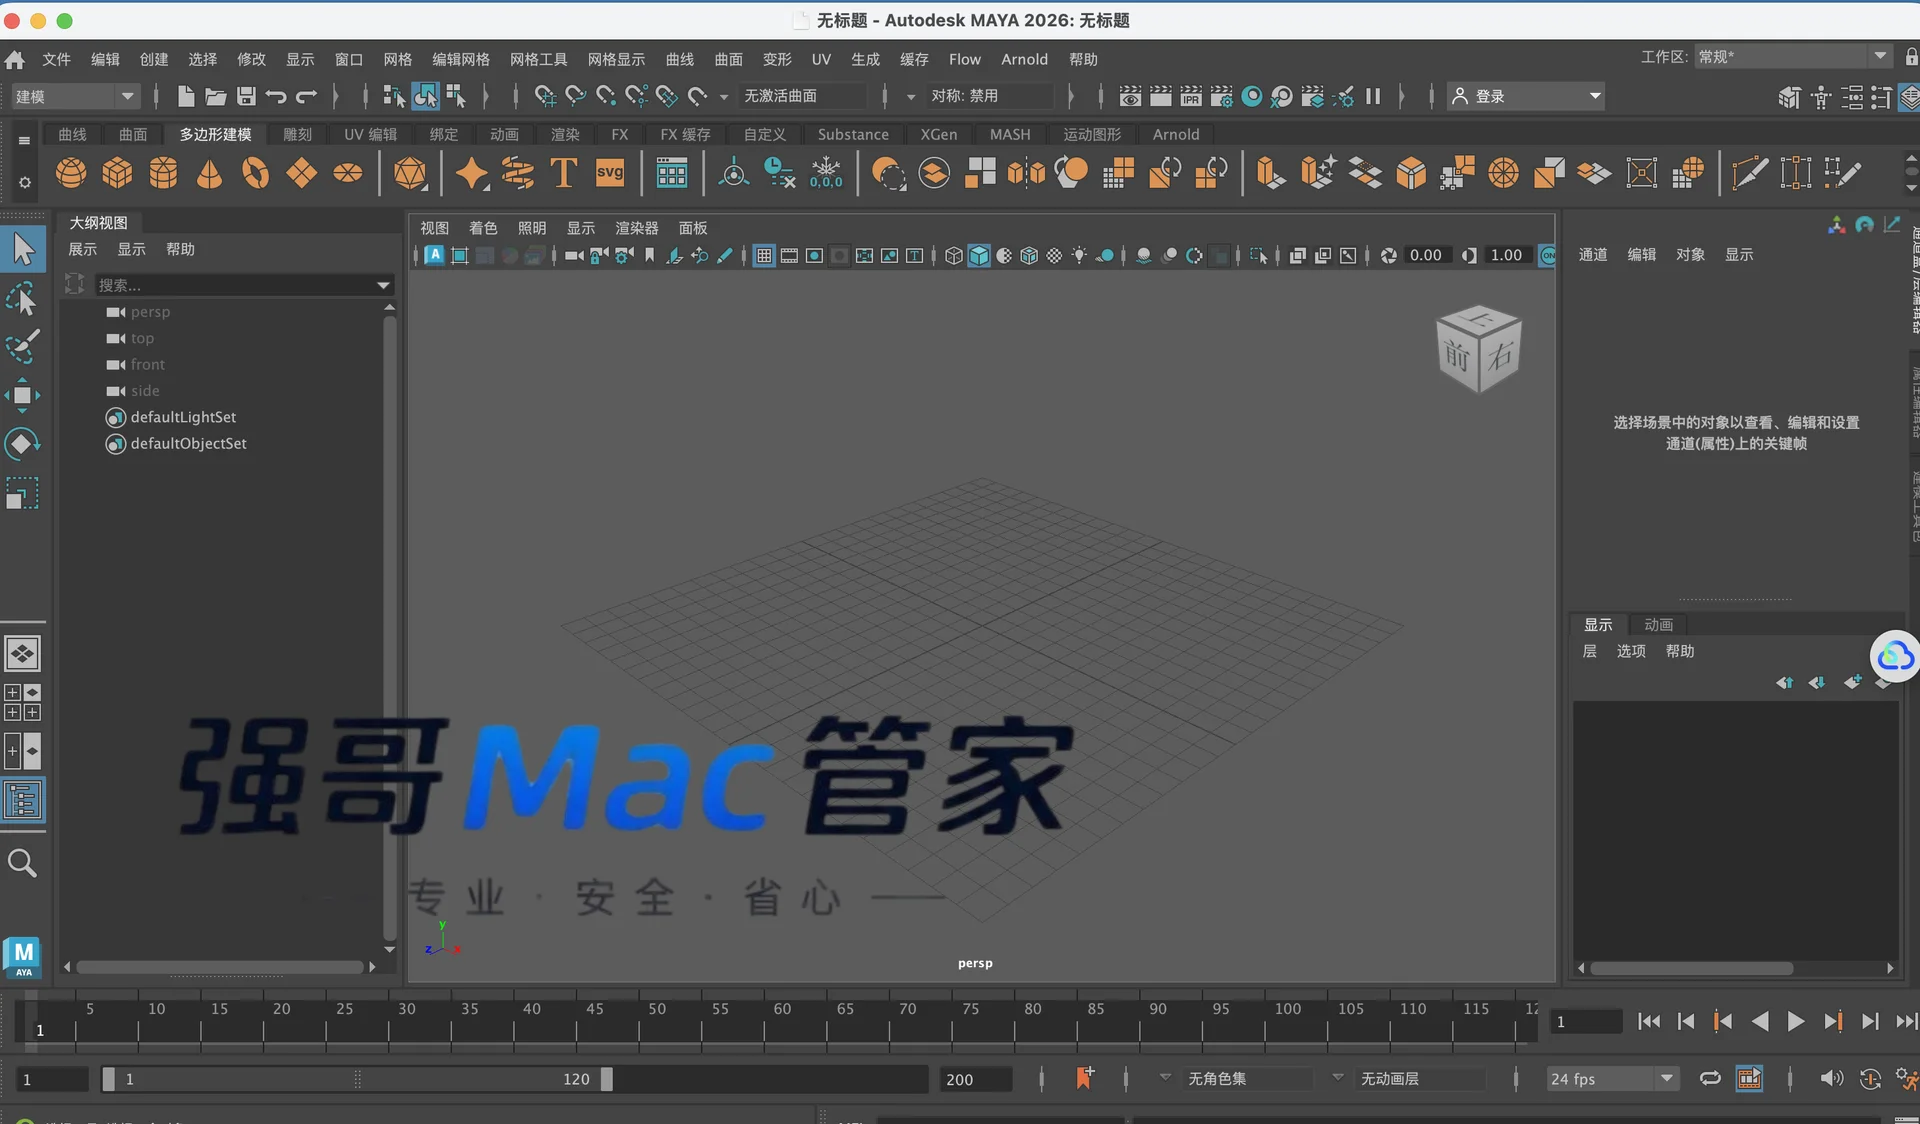
Task: Switch to the 雕刻 shelf tab
Action: (x=298, y=134)
